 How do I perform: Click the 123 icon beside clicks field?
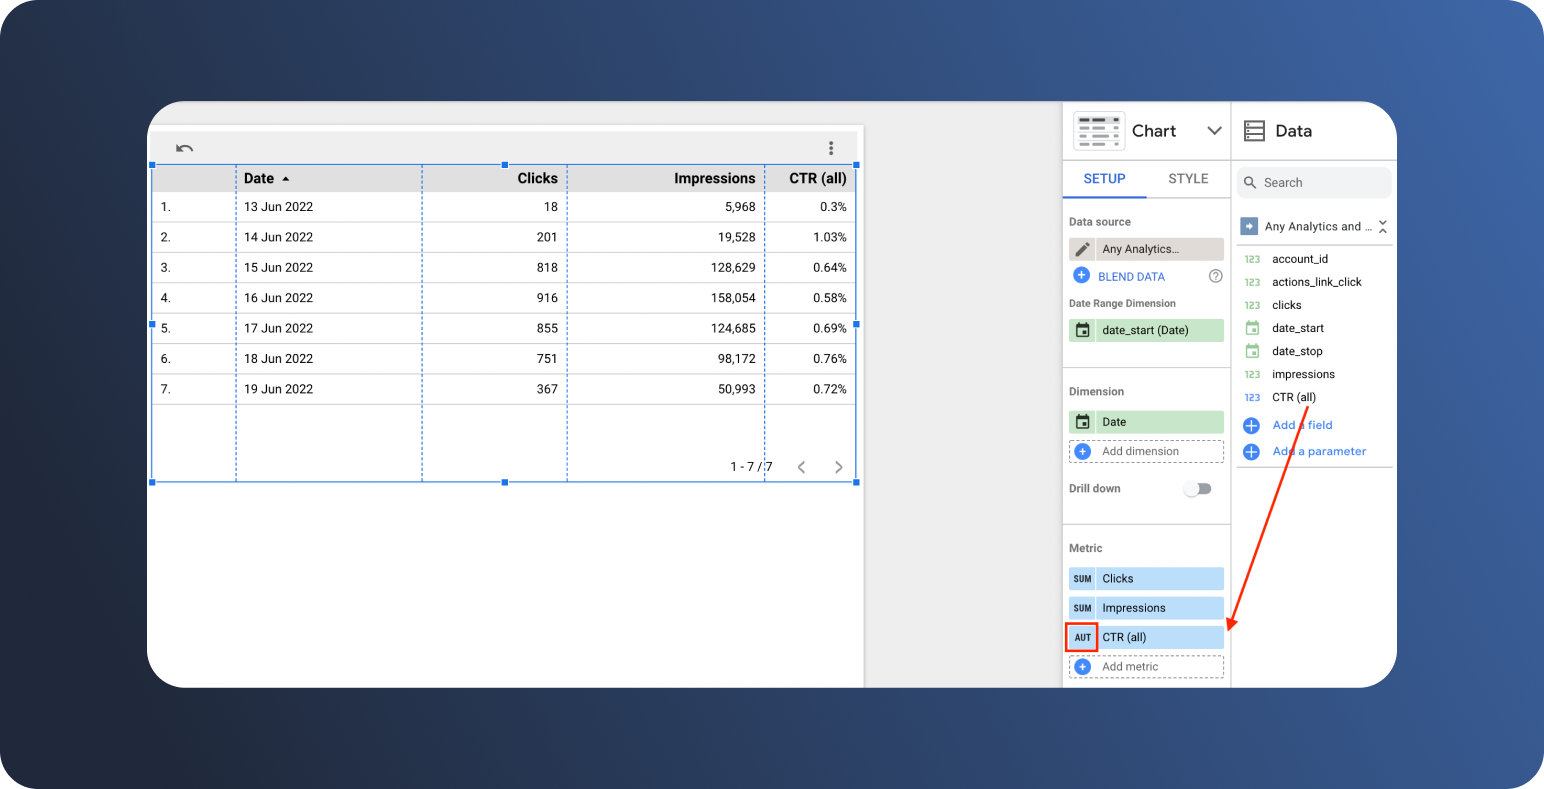tap(1252, 304)
